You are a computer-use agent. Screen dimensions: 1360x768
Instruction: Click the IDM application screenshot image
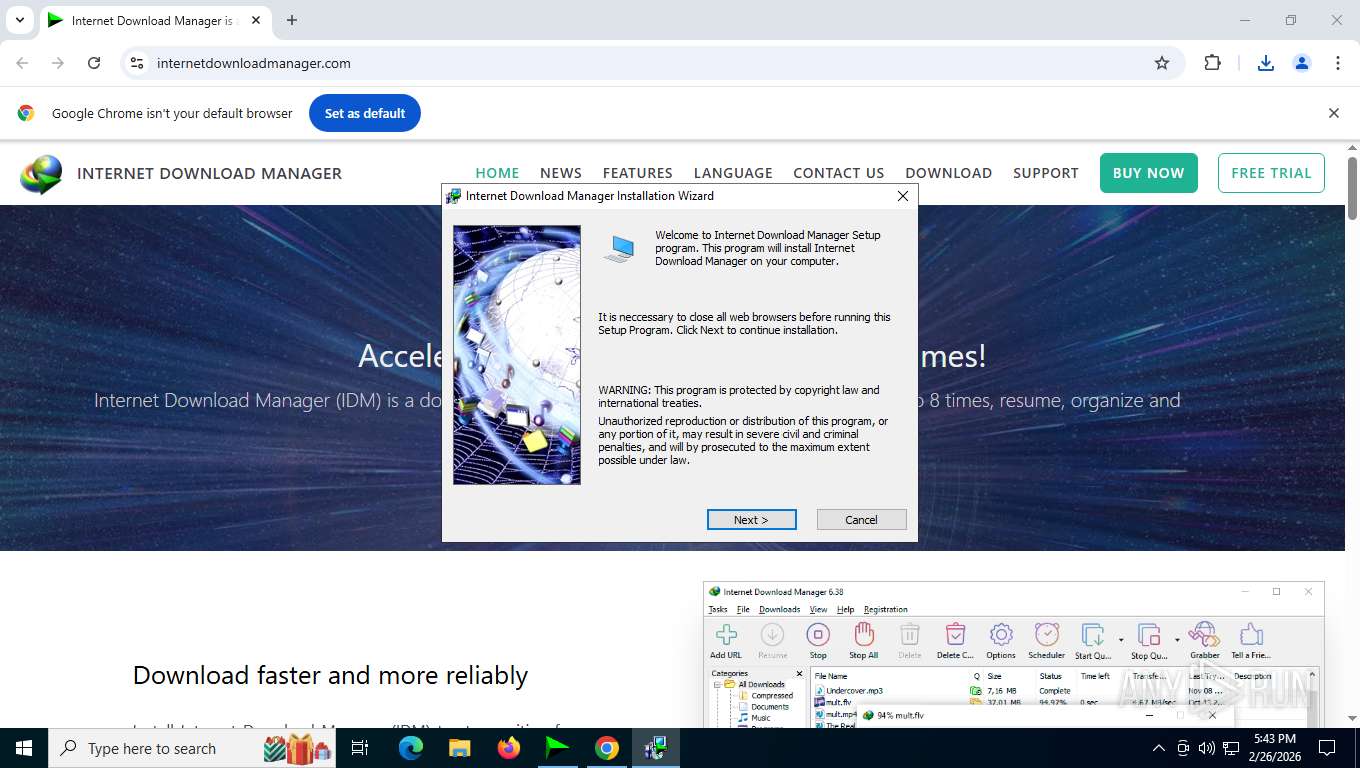(1014, 654)
